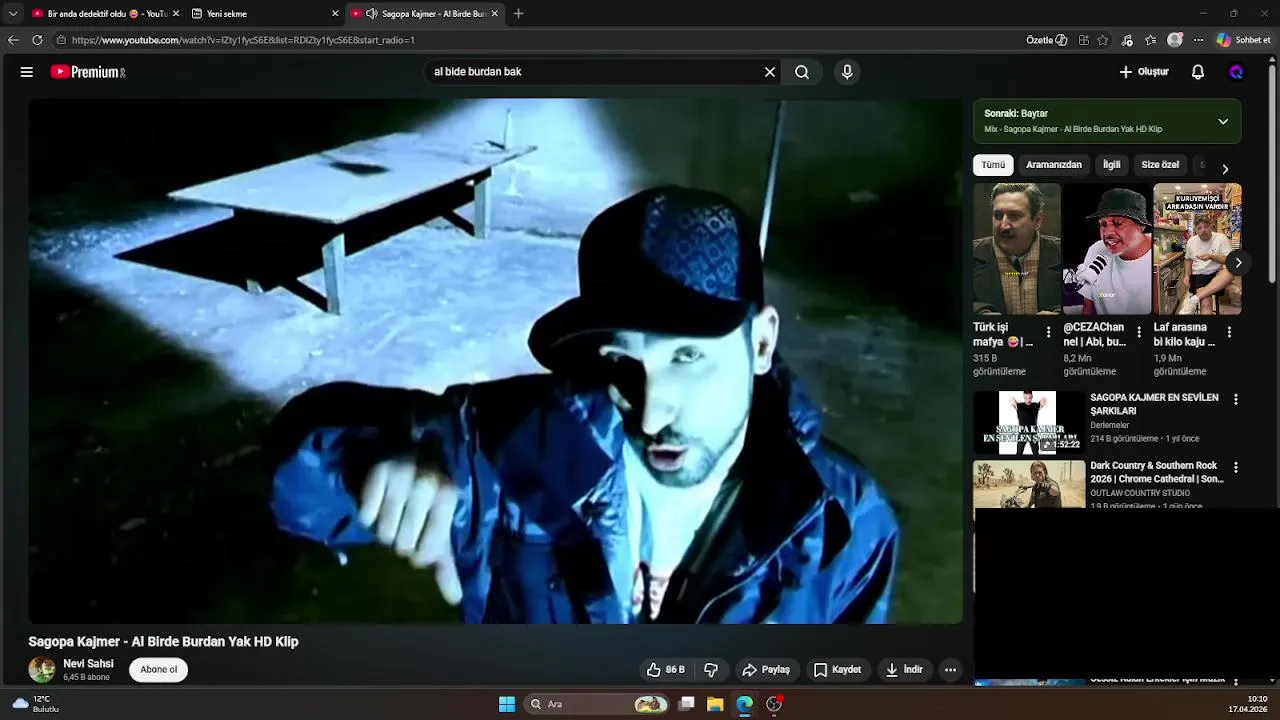This screenshot has width=1280, height=720.
Task: Like the video showing 86 B
Action: (665, 670)
